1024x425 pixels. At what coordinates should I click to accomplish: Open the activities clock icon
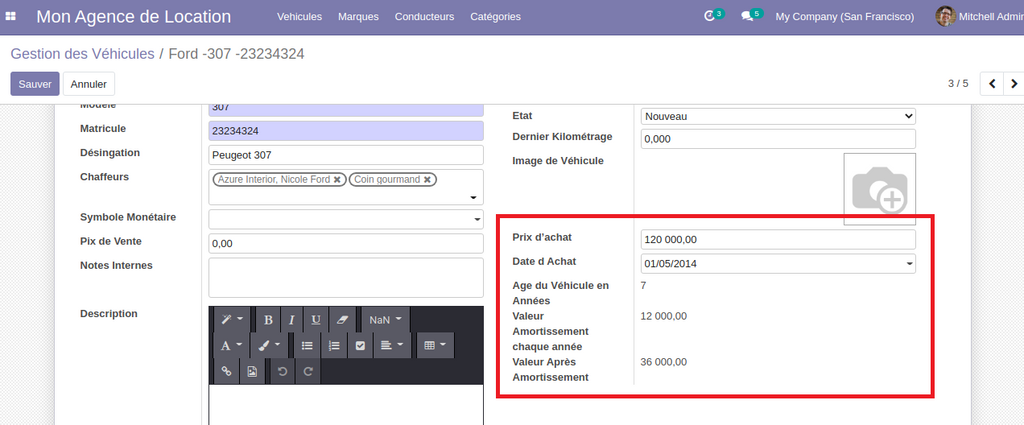click(711, 16)
